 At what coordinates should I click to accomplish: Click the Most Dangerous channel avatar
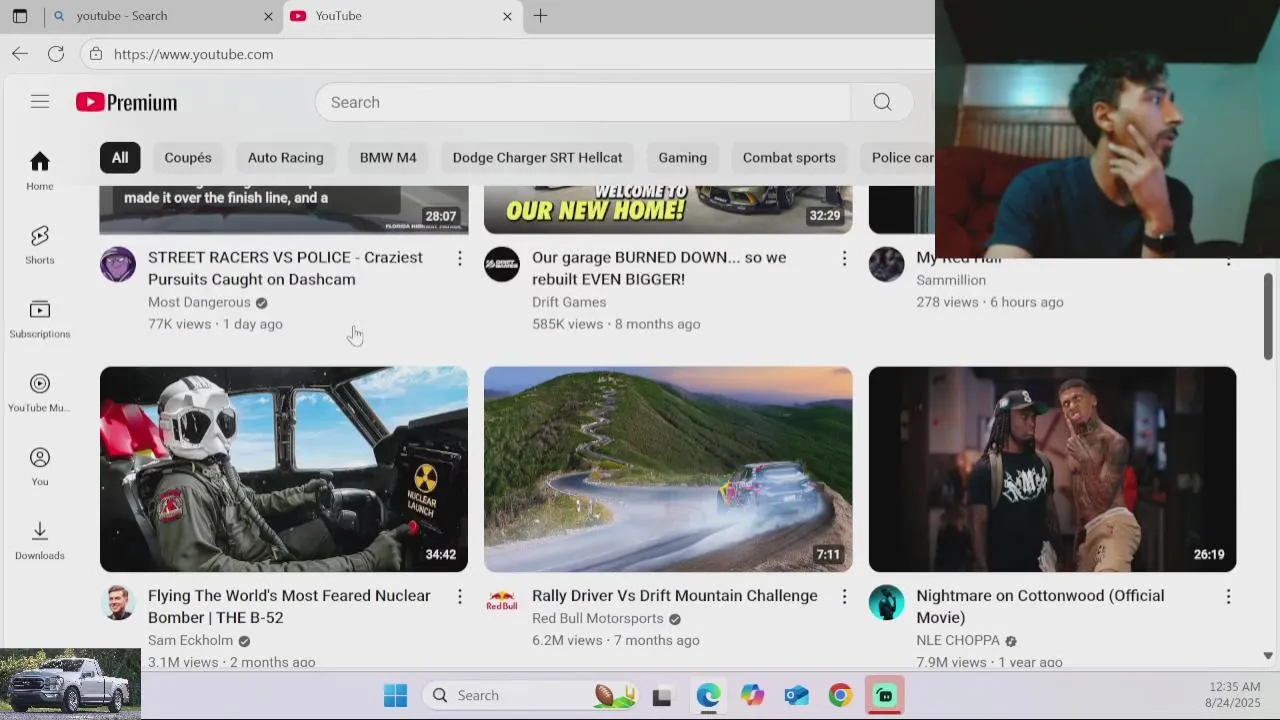(x=118, y=264)
